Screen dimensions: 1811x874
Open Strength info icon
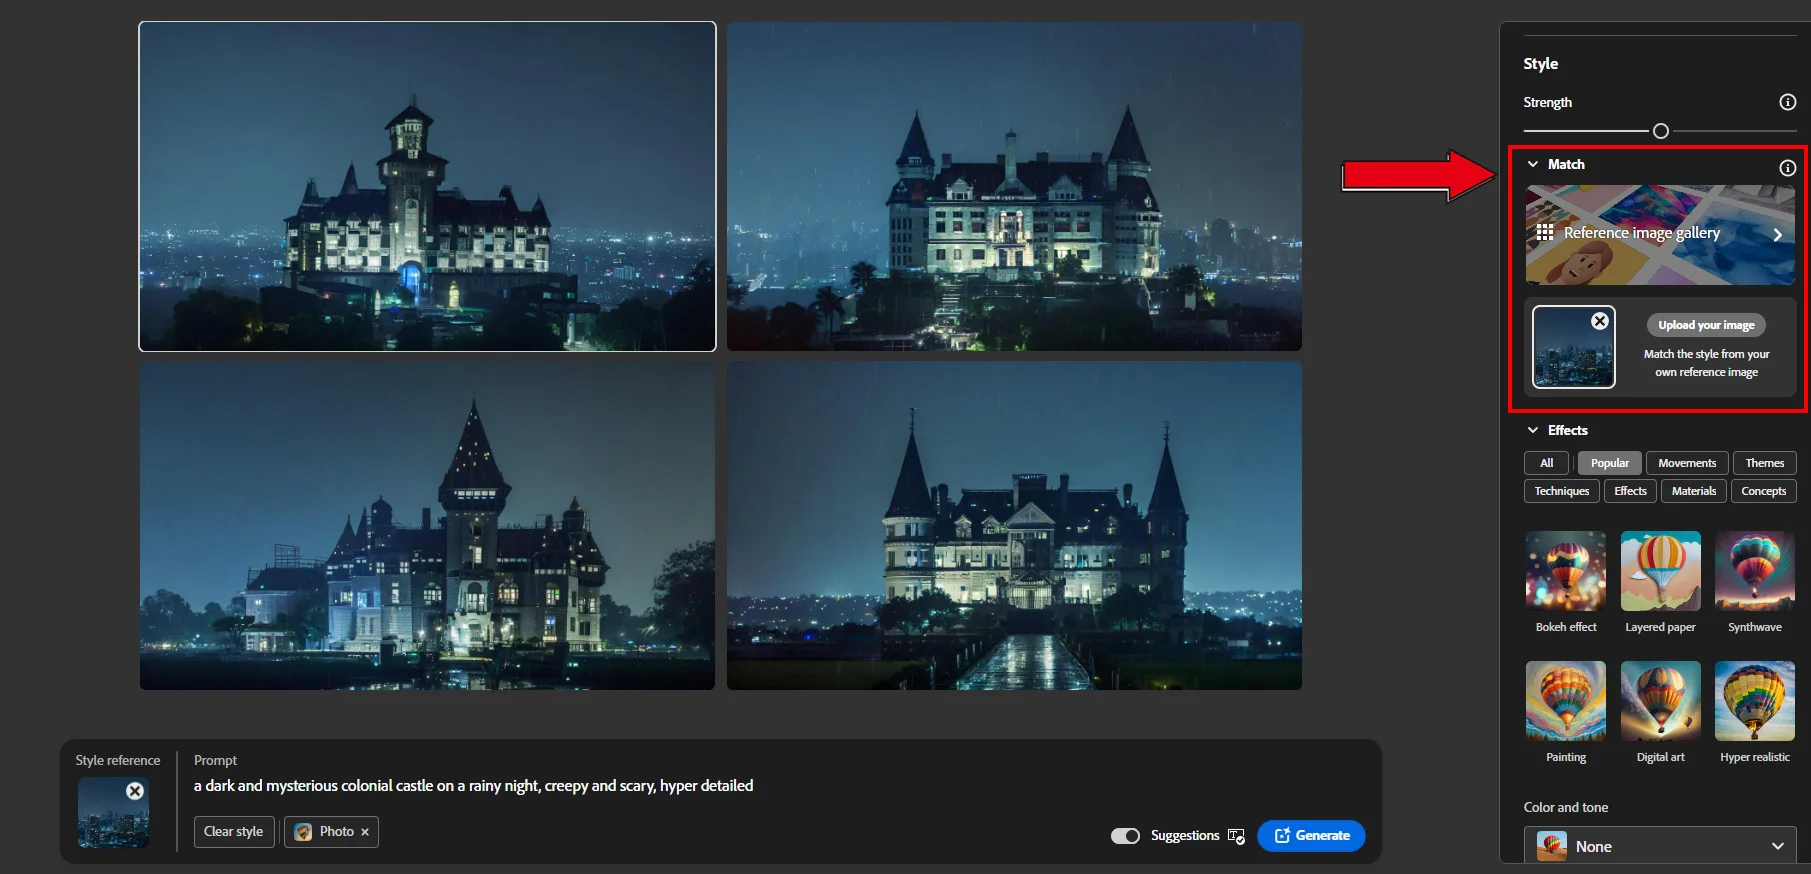(1788, 102)
